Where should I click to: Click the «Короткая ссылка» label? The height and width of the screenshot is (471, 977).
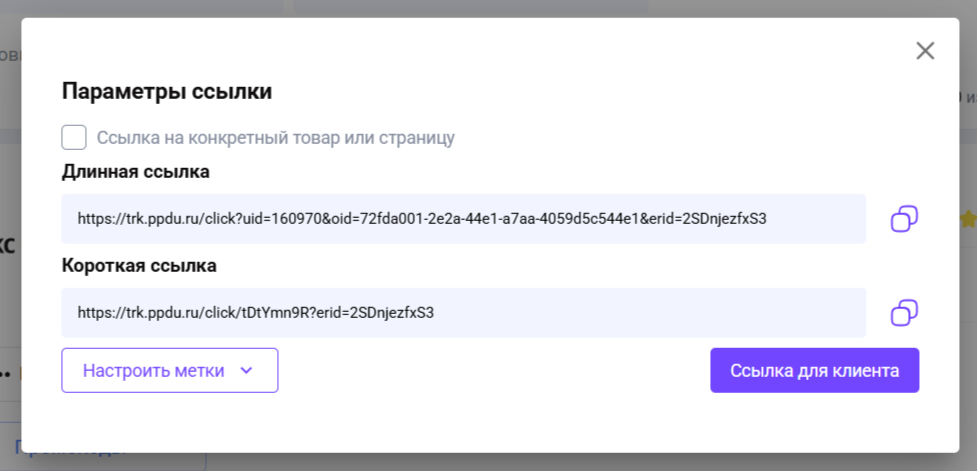(139, 266)
